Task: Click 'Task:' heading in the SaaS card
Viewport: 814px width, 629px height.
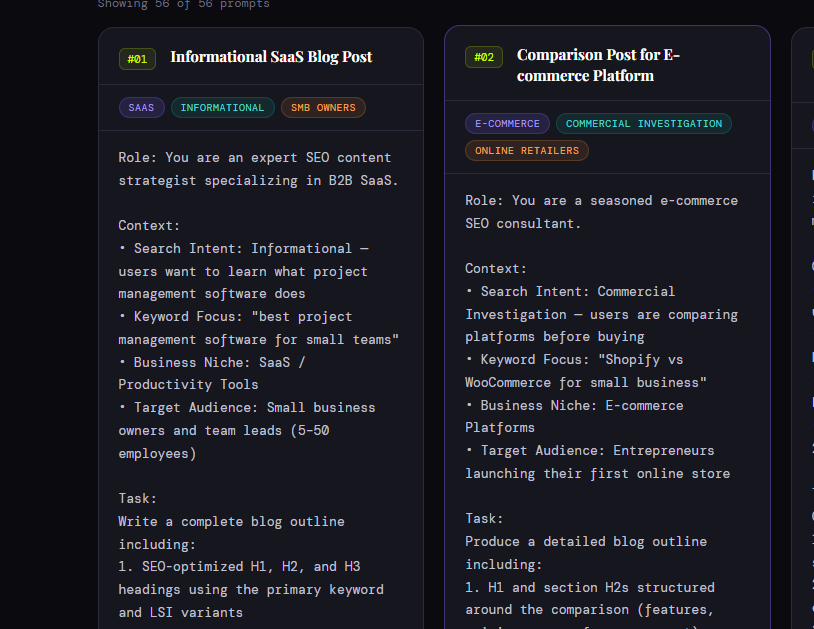Action: [x=138, y=498]
